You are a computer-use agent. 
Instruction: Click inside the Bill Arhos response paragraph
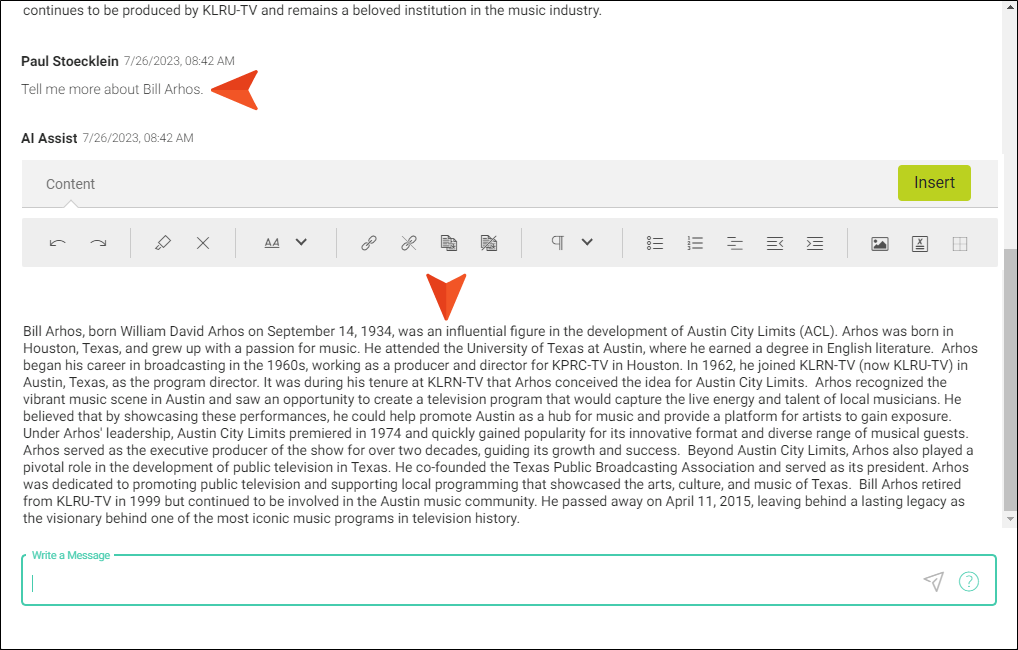[x=500, y=425]
